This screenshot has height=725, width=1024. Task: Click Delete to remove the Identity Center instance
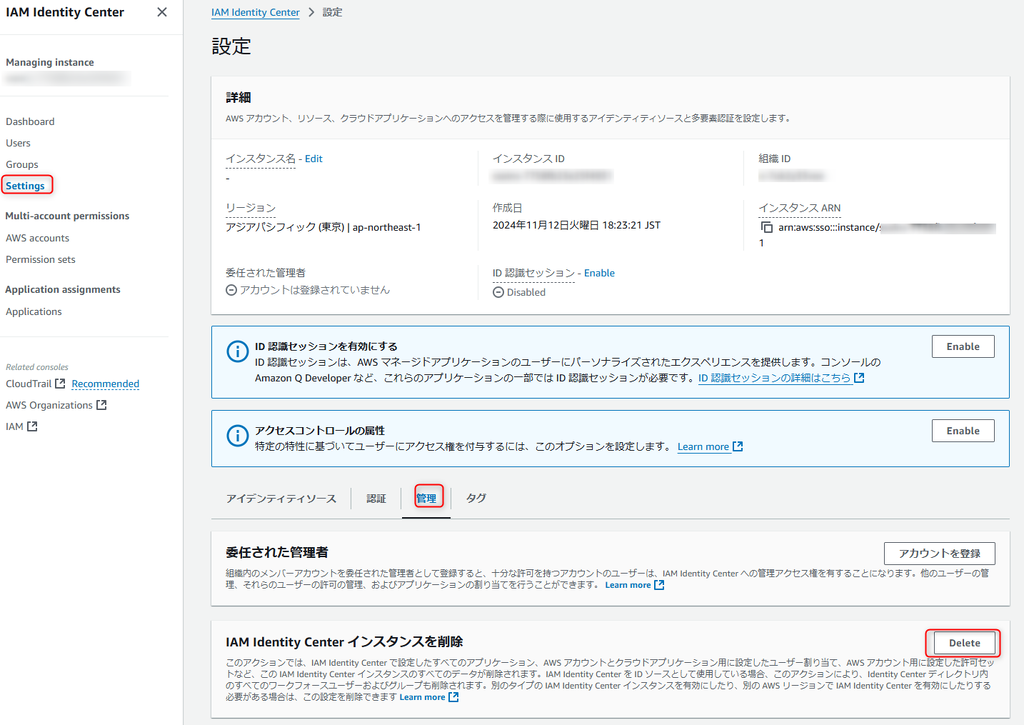(x=964, y=643)
